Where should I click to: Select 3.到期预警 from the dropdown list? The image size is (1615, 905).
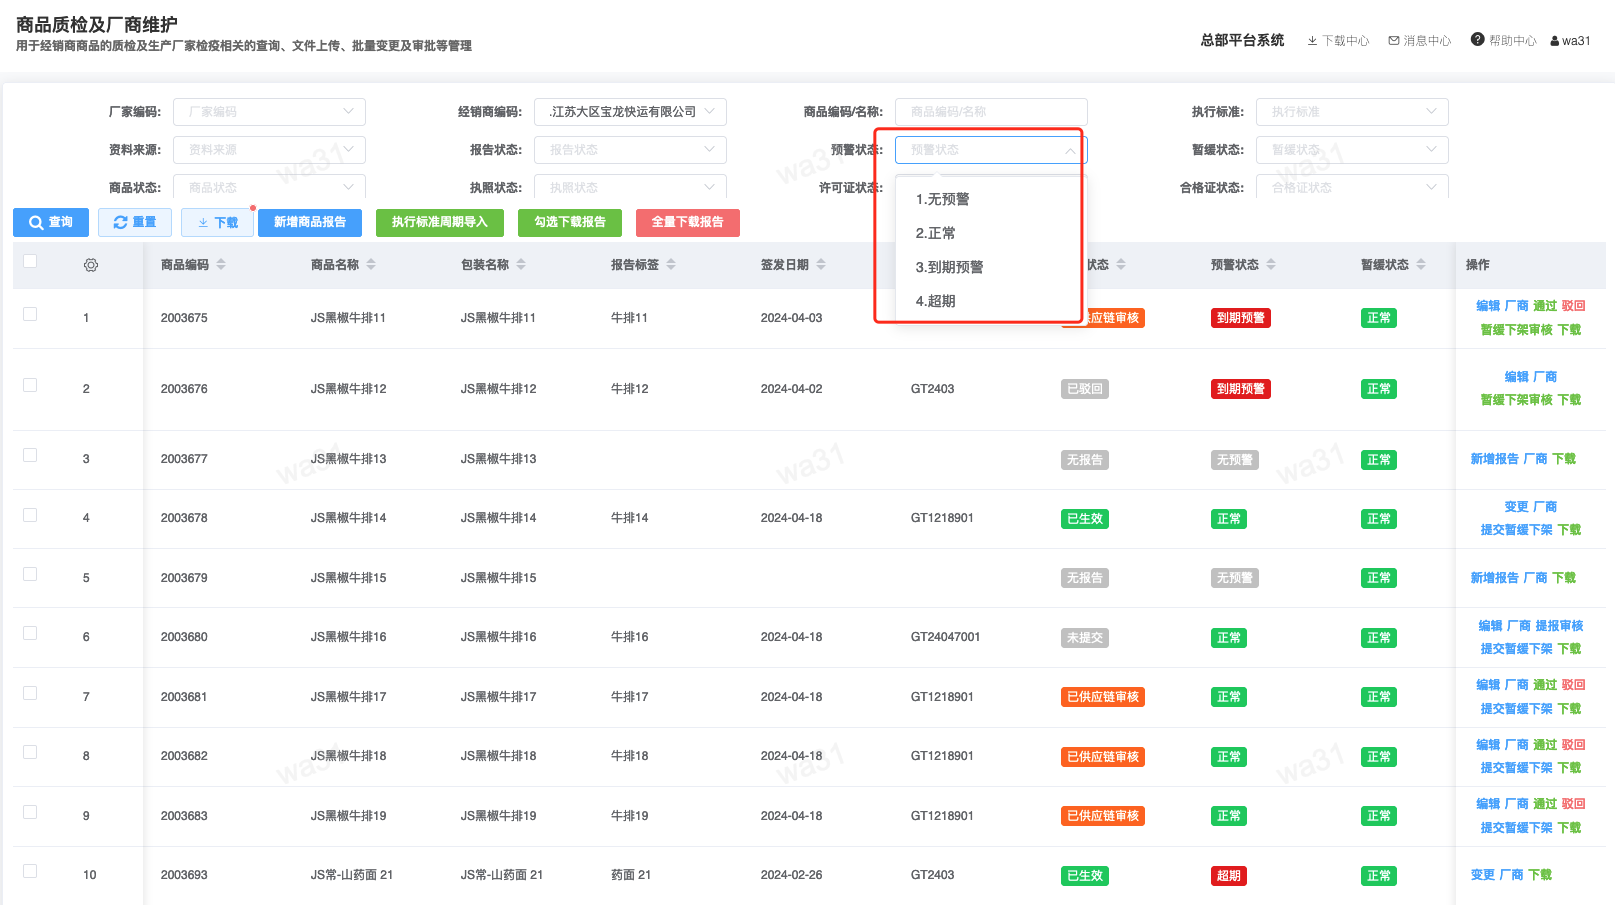[949, 267]
